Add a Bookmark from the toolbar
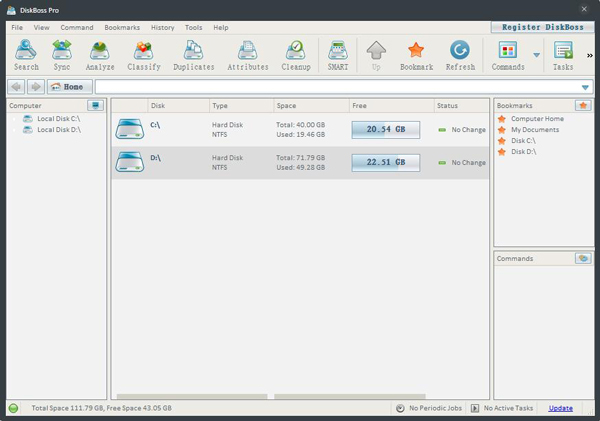600x421 pixels. 416,55
